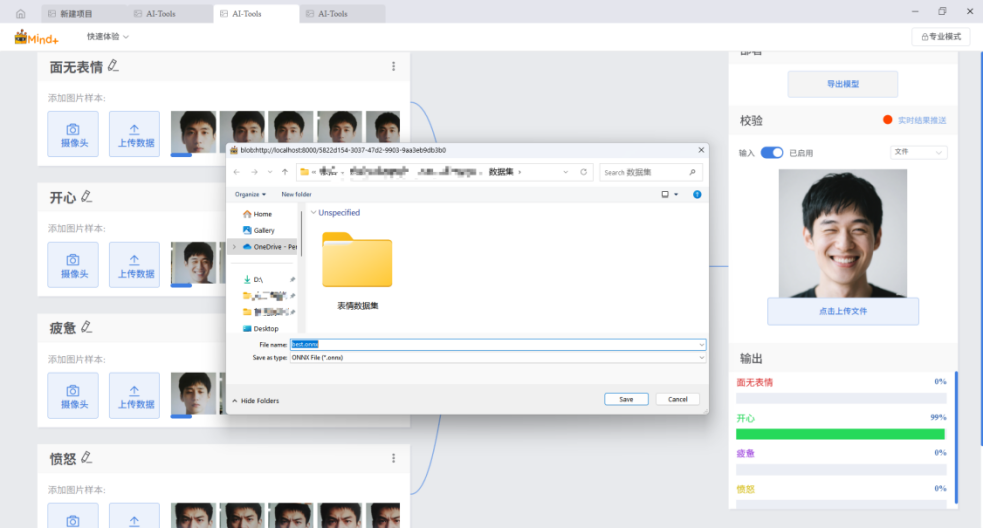Open camera capture for 面无表情 samples
This screenshot has width=983, height=529.
[73, 134]
